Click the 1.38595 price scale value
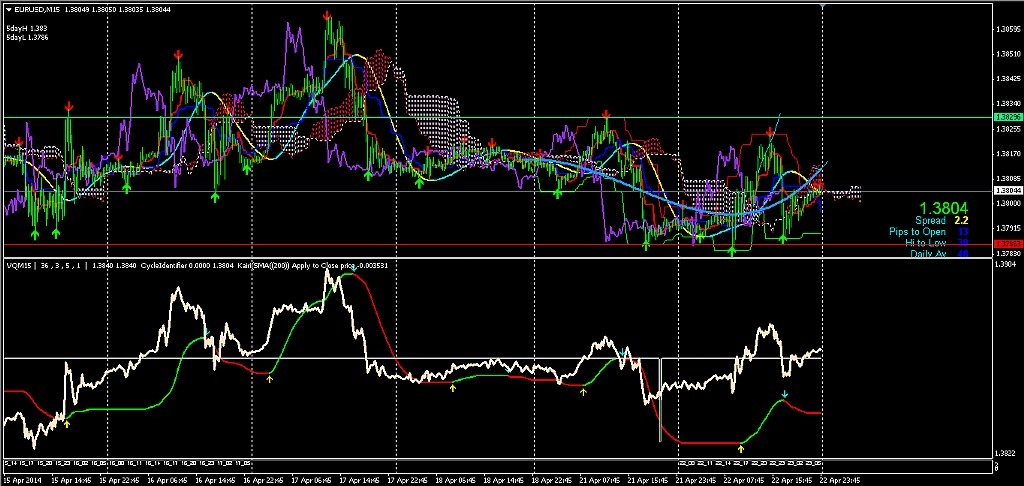 pyautogui.click(x=1007, y=29)
